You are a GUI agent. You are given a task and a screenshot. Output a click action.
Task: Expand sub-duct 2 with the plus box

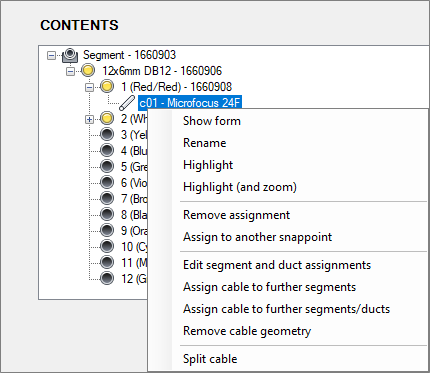coord(89,119)
